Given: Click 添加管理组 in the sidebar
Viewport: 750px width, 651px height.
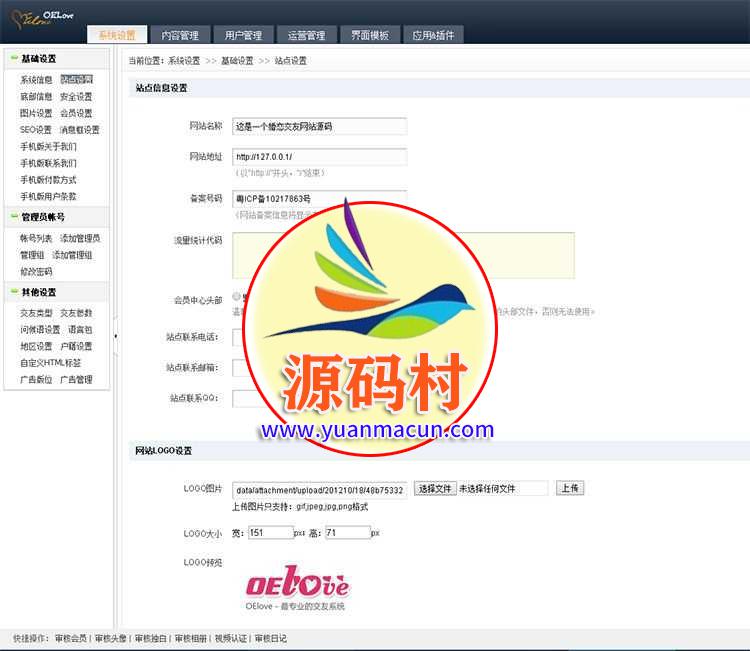Looking at the screenshot, I should point(72,255).
